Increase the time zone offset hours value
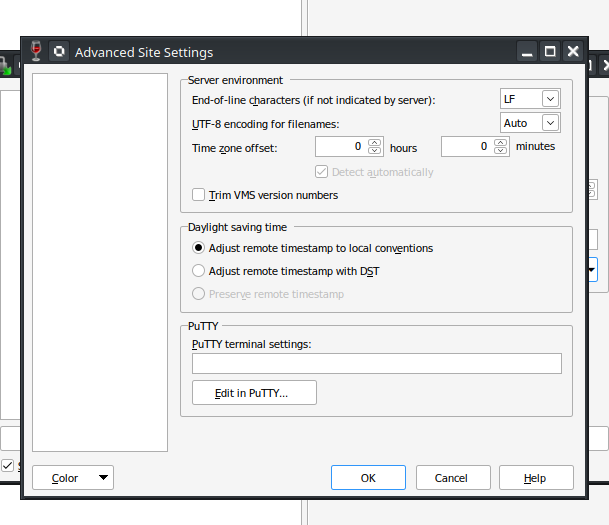 [375, 143]
